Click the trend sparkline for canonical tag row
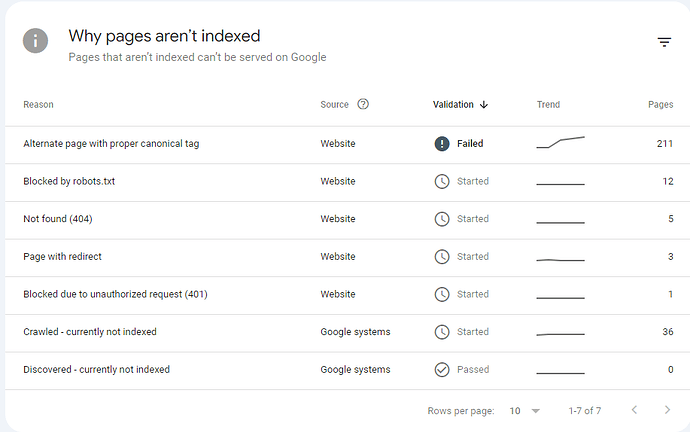Image resolution: width=690 pixels, height=432 pixels. pos(560,143)
